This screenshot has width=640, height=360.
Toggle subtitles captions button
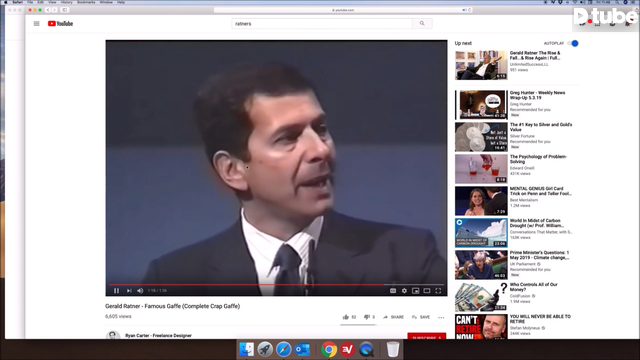393,291
